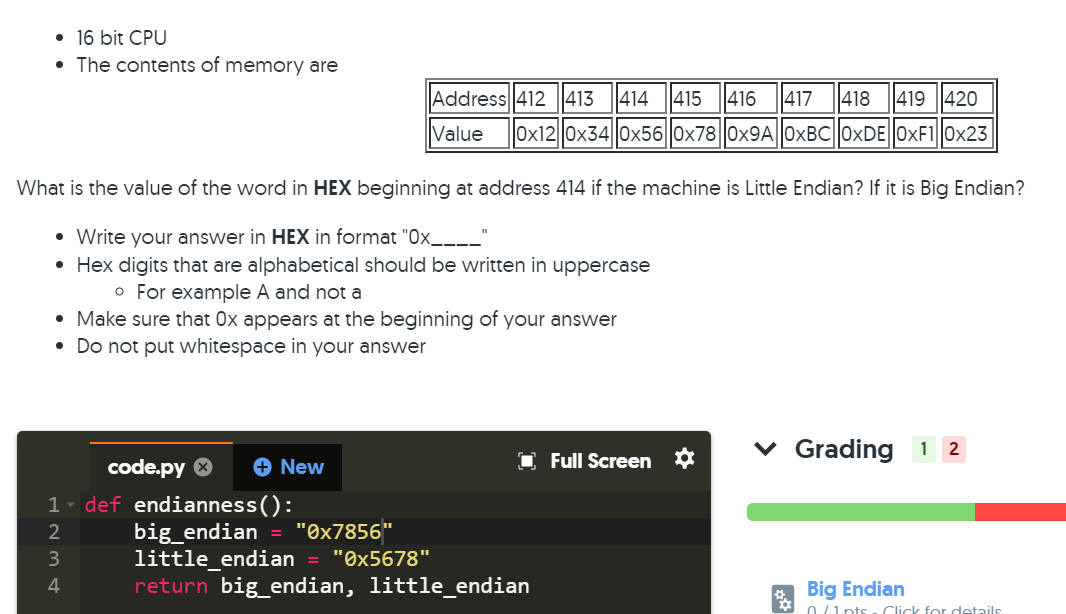Screen dimensions: 1066x614
Task: Click the expand icon next to Full Screen label
Action: click(525, 460)
